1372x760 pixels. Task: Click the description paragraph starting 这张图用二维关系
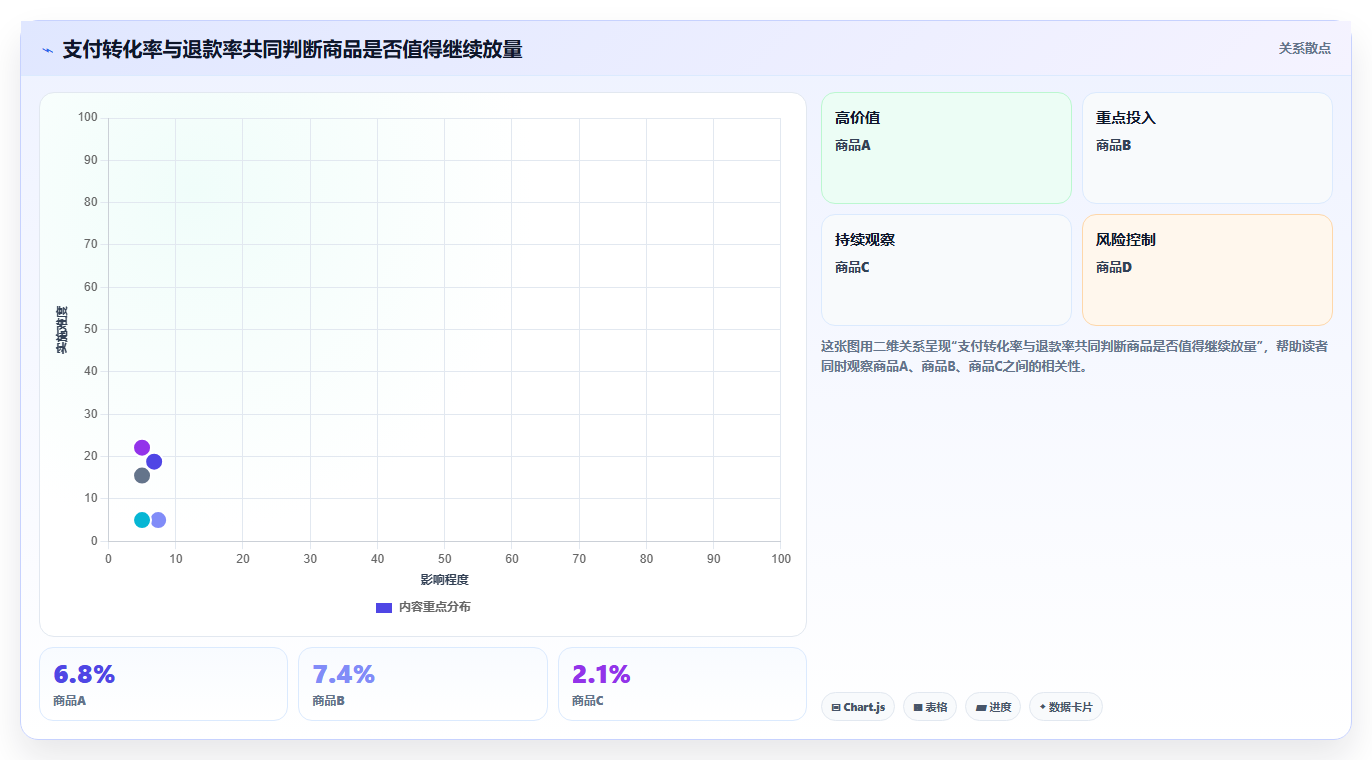tap(1075, 356)
